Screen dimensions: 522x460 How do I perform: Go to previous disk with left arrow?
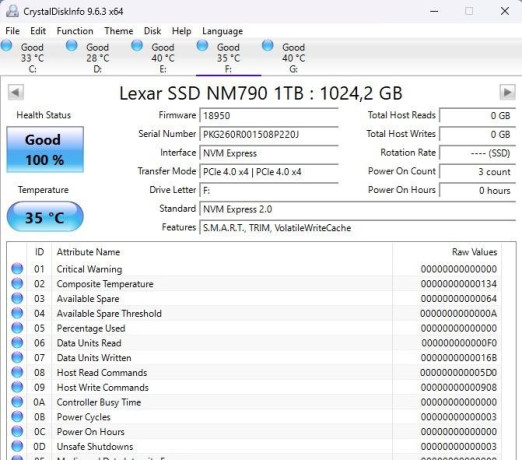point(16,92)
